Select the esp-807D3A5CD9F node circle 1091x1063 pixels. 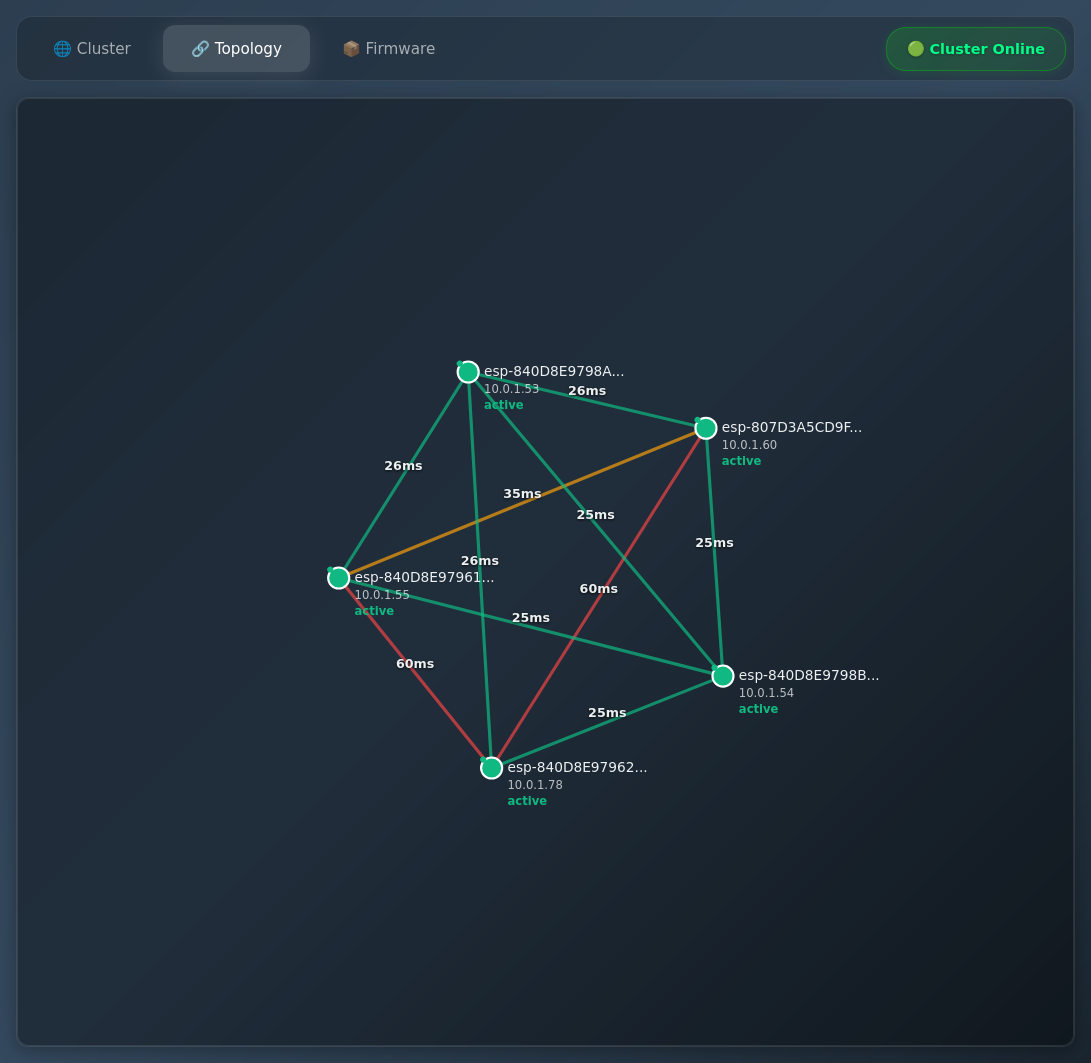click(x=706, y=428)
